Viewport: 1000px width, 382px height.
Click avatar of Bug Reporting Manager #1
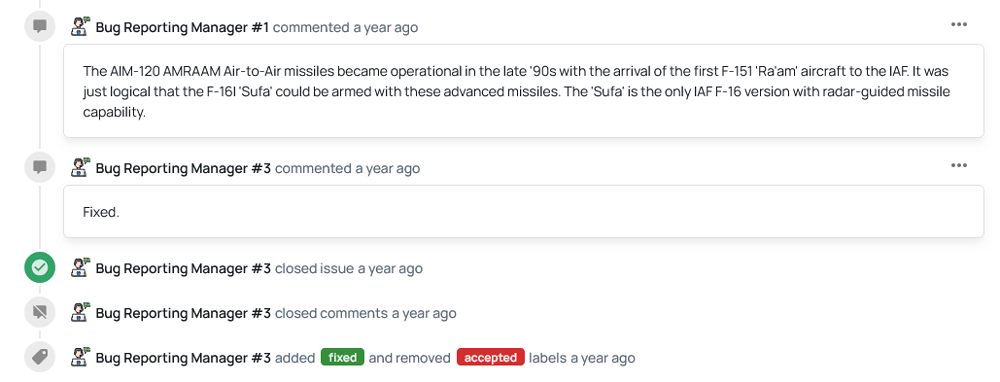[81, 26]
